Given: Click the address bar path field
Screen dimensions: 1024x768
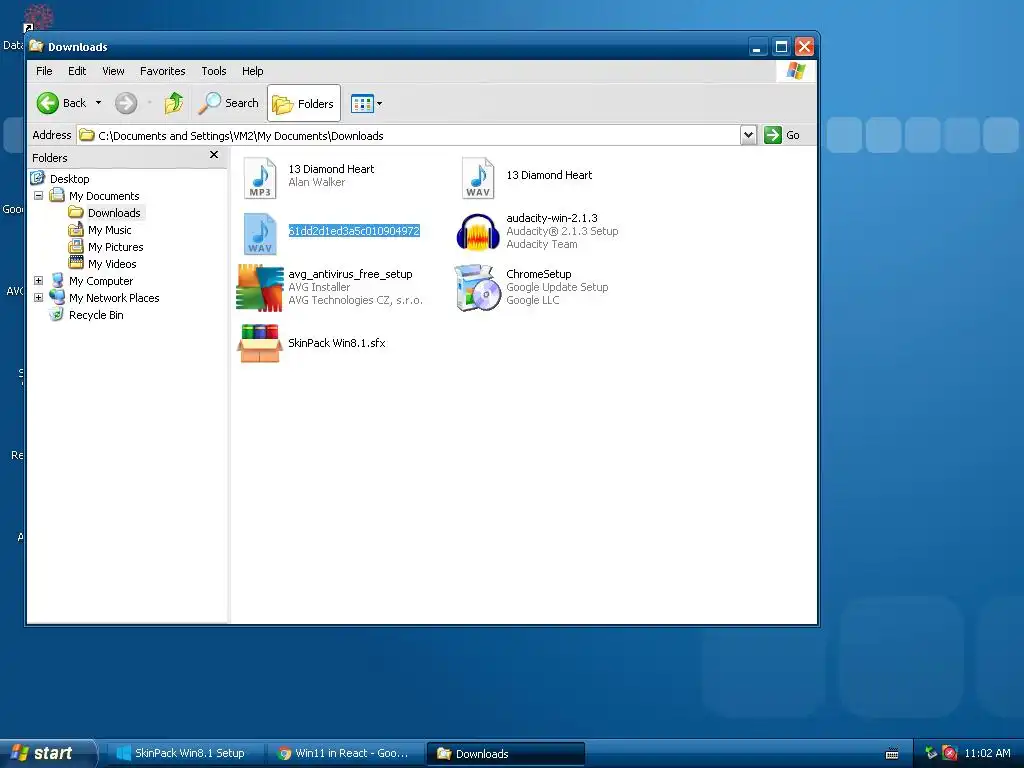Looking at the screenshot, I should 408,135.
